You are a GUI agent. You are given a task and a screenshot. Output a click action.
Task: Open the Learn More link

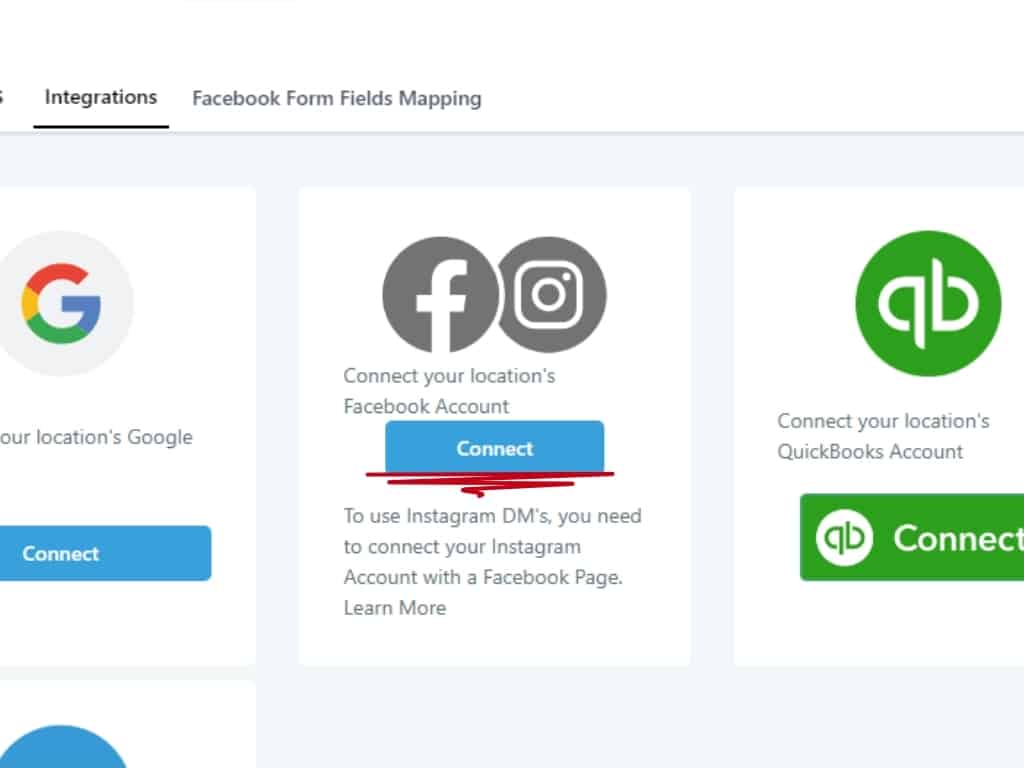point(394,608)
